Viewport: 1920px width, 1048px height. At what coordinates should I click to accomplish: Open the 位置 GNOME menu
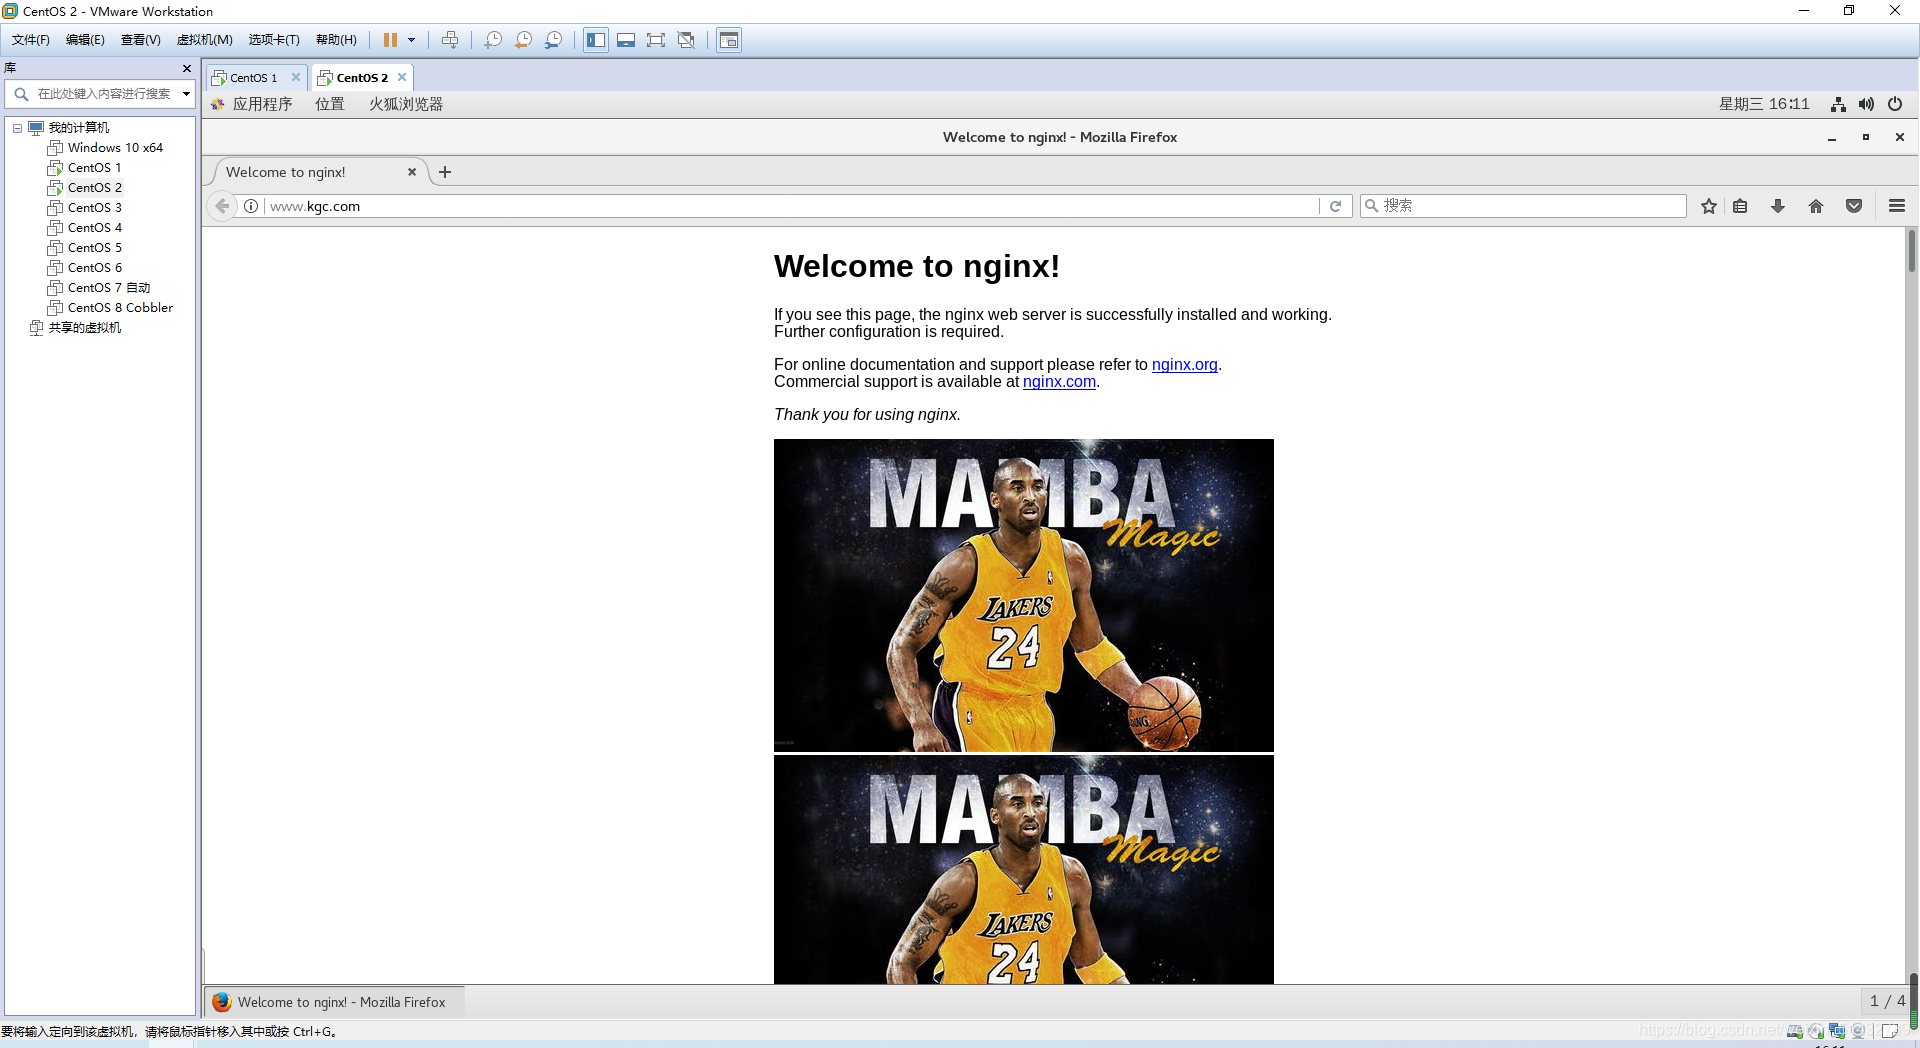click(x=330, y=104)
